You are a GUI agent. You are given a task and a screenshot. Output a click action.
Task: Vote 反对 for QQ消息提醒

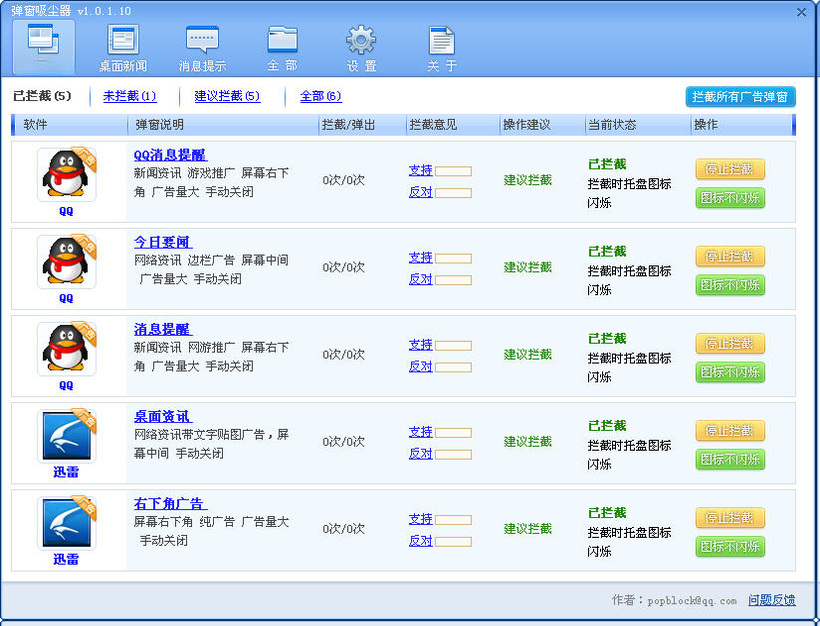[420, 192]
